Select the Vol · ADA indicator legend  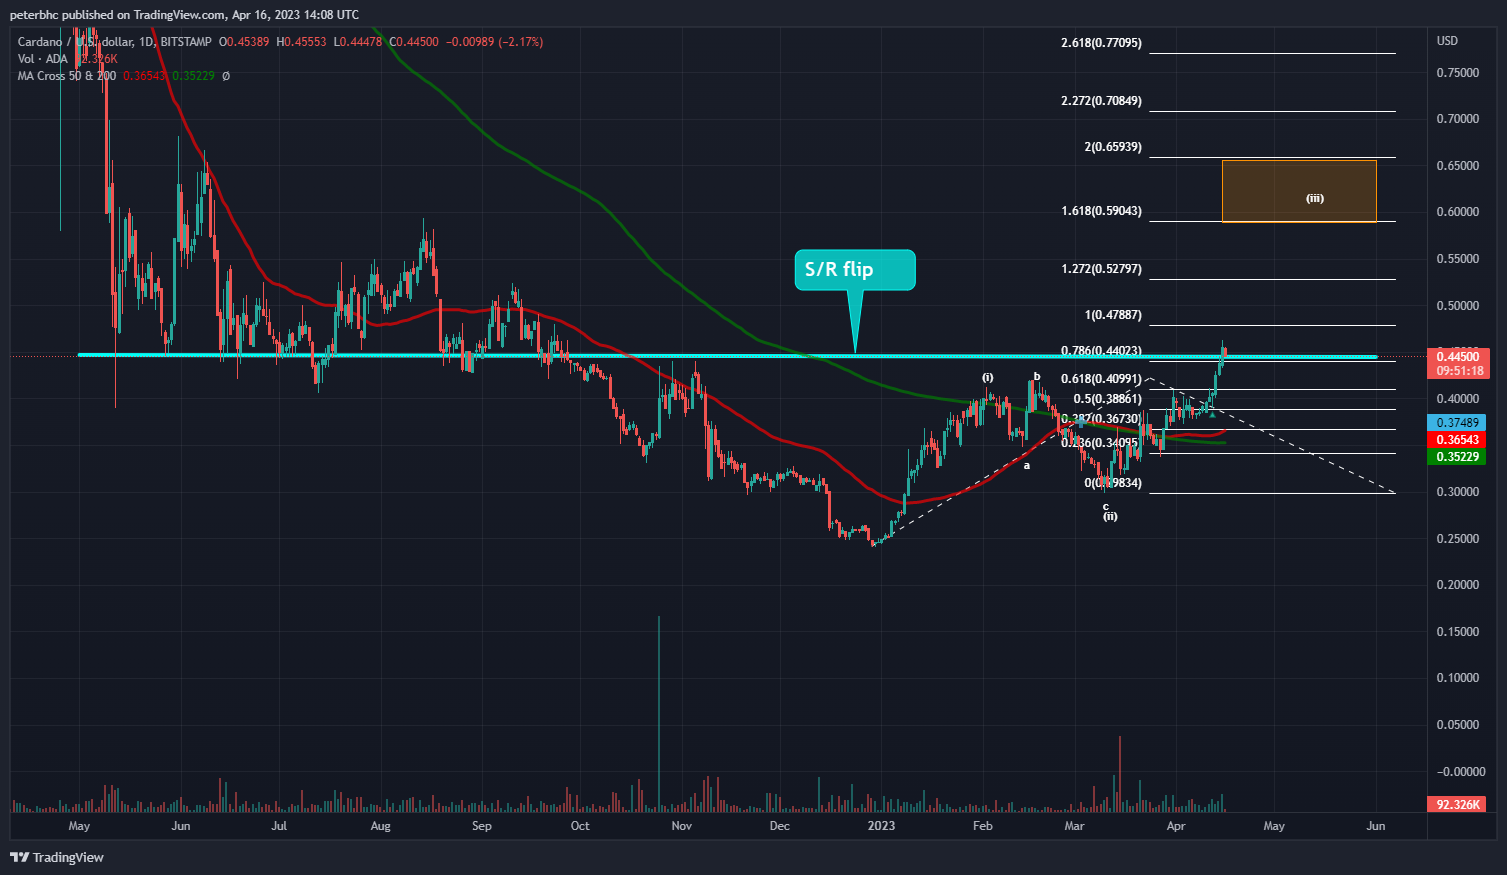[x=43, y=59]
